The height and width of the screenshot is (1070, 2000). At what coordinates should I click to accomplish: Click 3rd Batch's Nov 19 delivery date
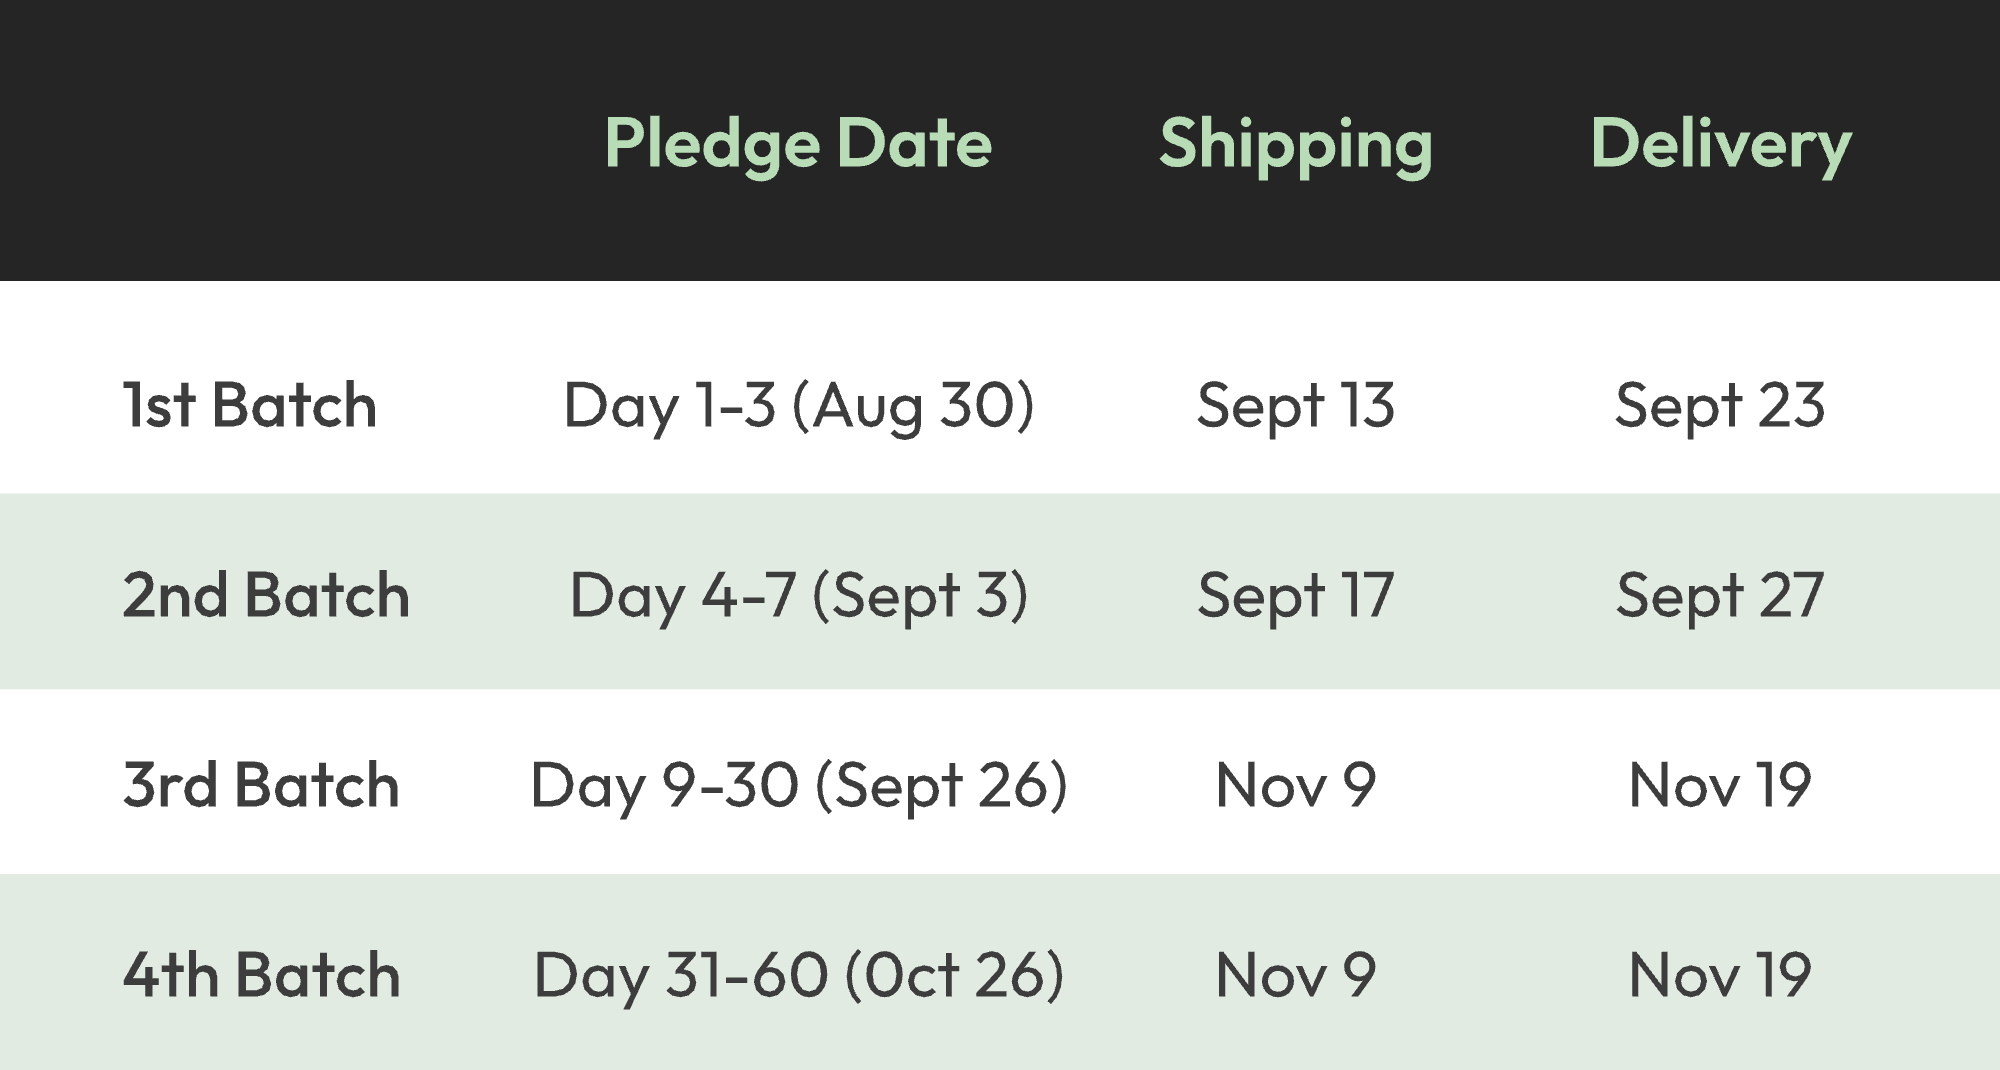pos(1720,785)
